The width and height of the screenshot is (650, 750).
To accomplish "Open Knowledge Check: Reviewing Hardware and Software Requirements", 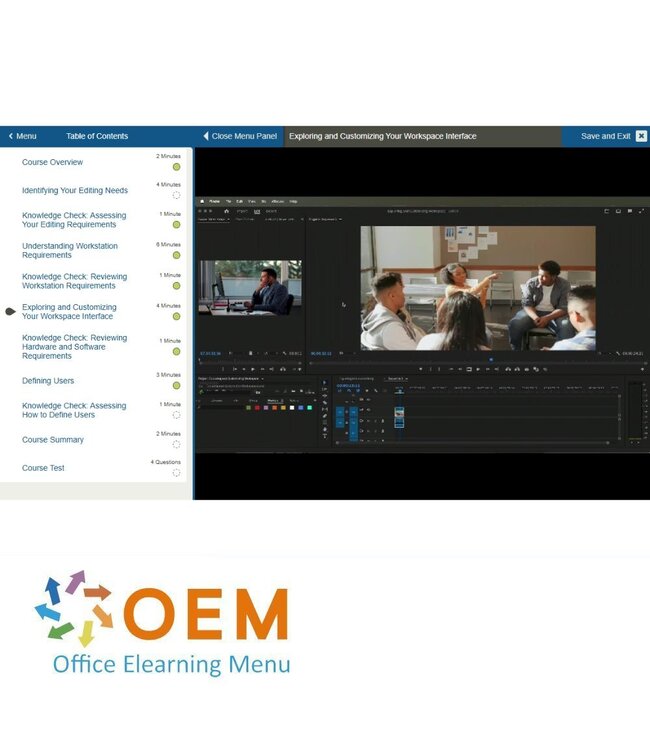I will [75, 347].
